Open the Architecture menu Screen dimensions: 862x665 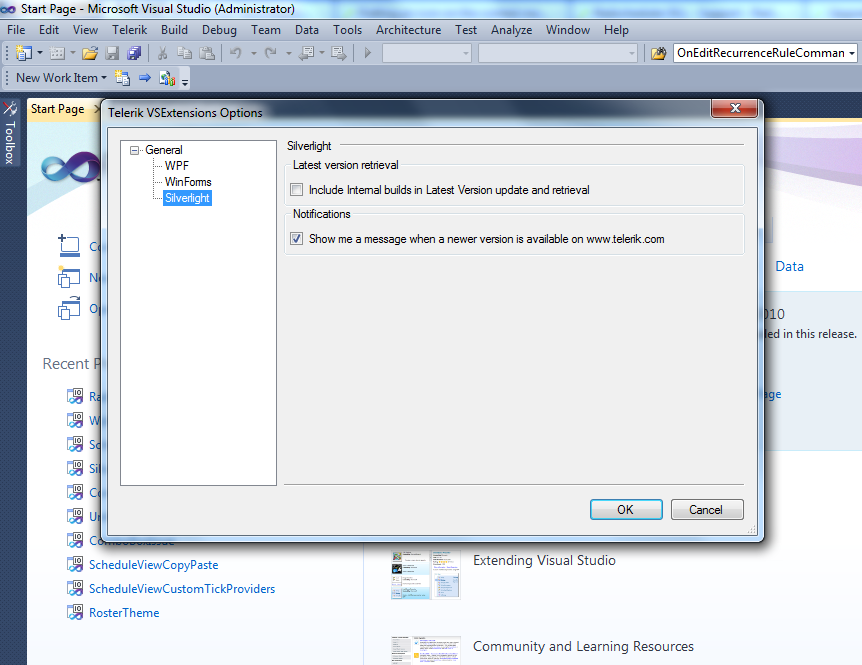408,30
